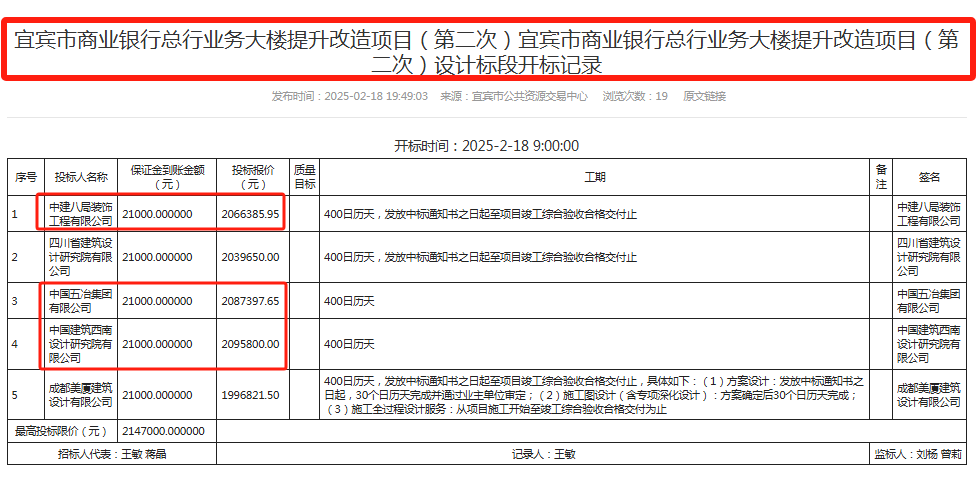Click bid price 2039650.00
The image size is (976, 499).
pyautogui.click(x=250, y=257)
